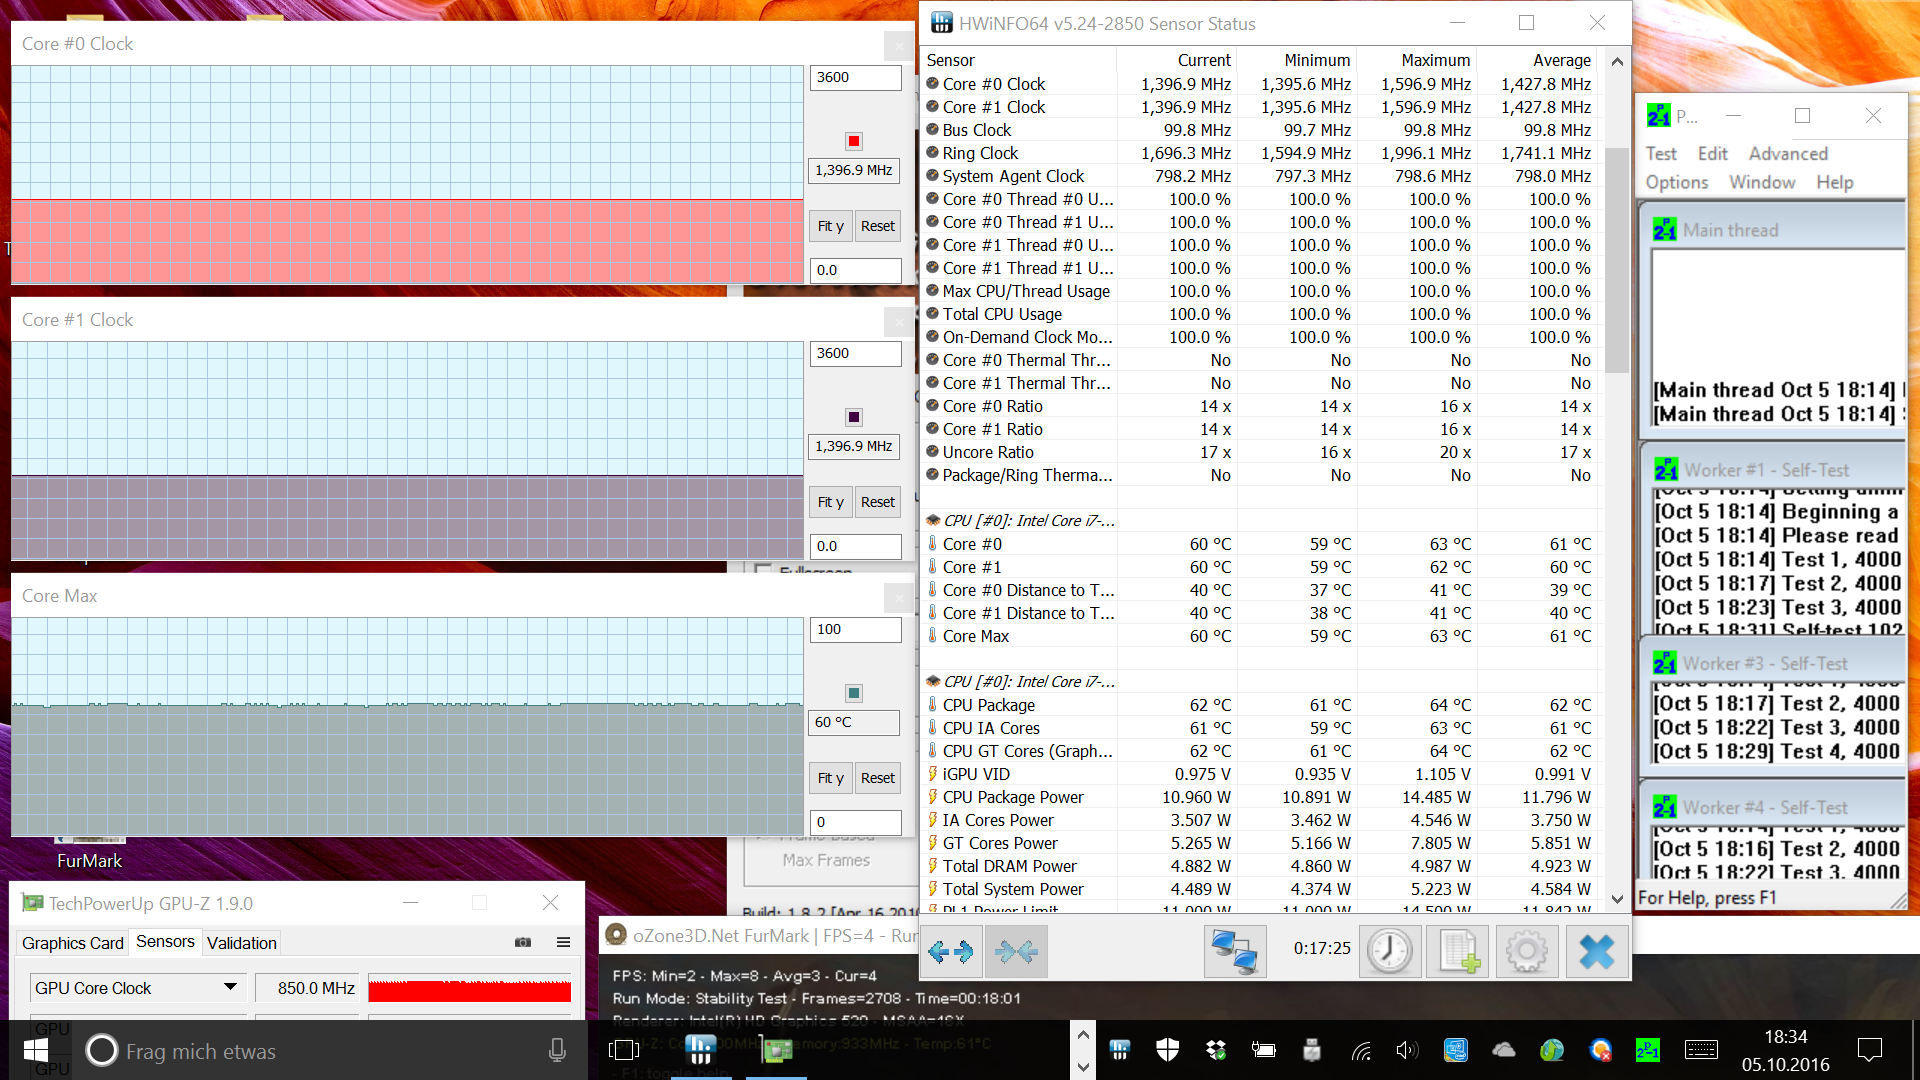The width and height of the screenshot is (1920, 1080).
Task: Click Reset in Core #0 Clock graph
Action: [x=878, y=226]
